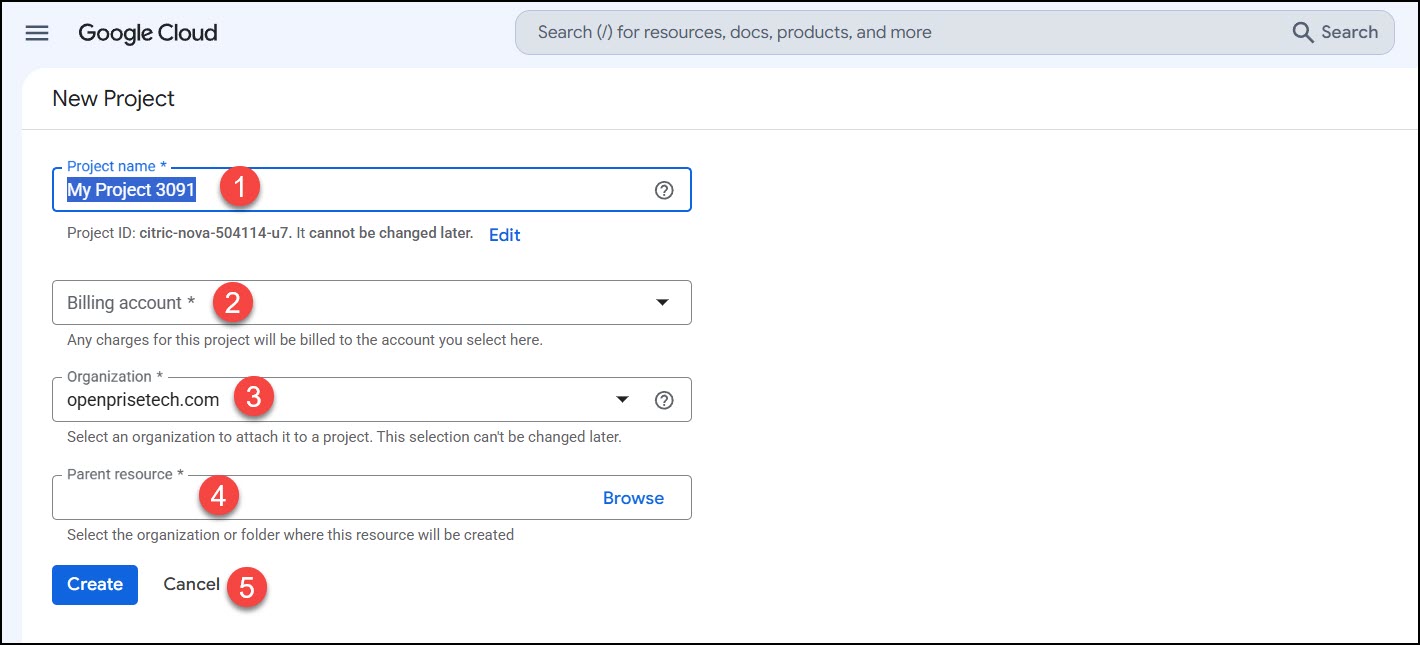This screenshot has width=1420, height=645.
Task: Click the Search button with magnifier
Action: click(1335, 32)
